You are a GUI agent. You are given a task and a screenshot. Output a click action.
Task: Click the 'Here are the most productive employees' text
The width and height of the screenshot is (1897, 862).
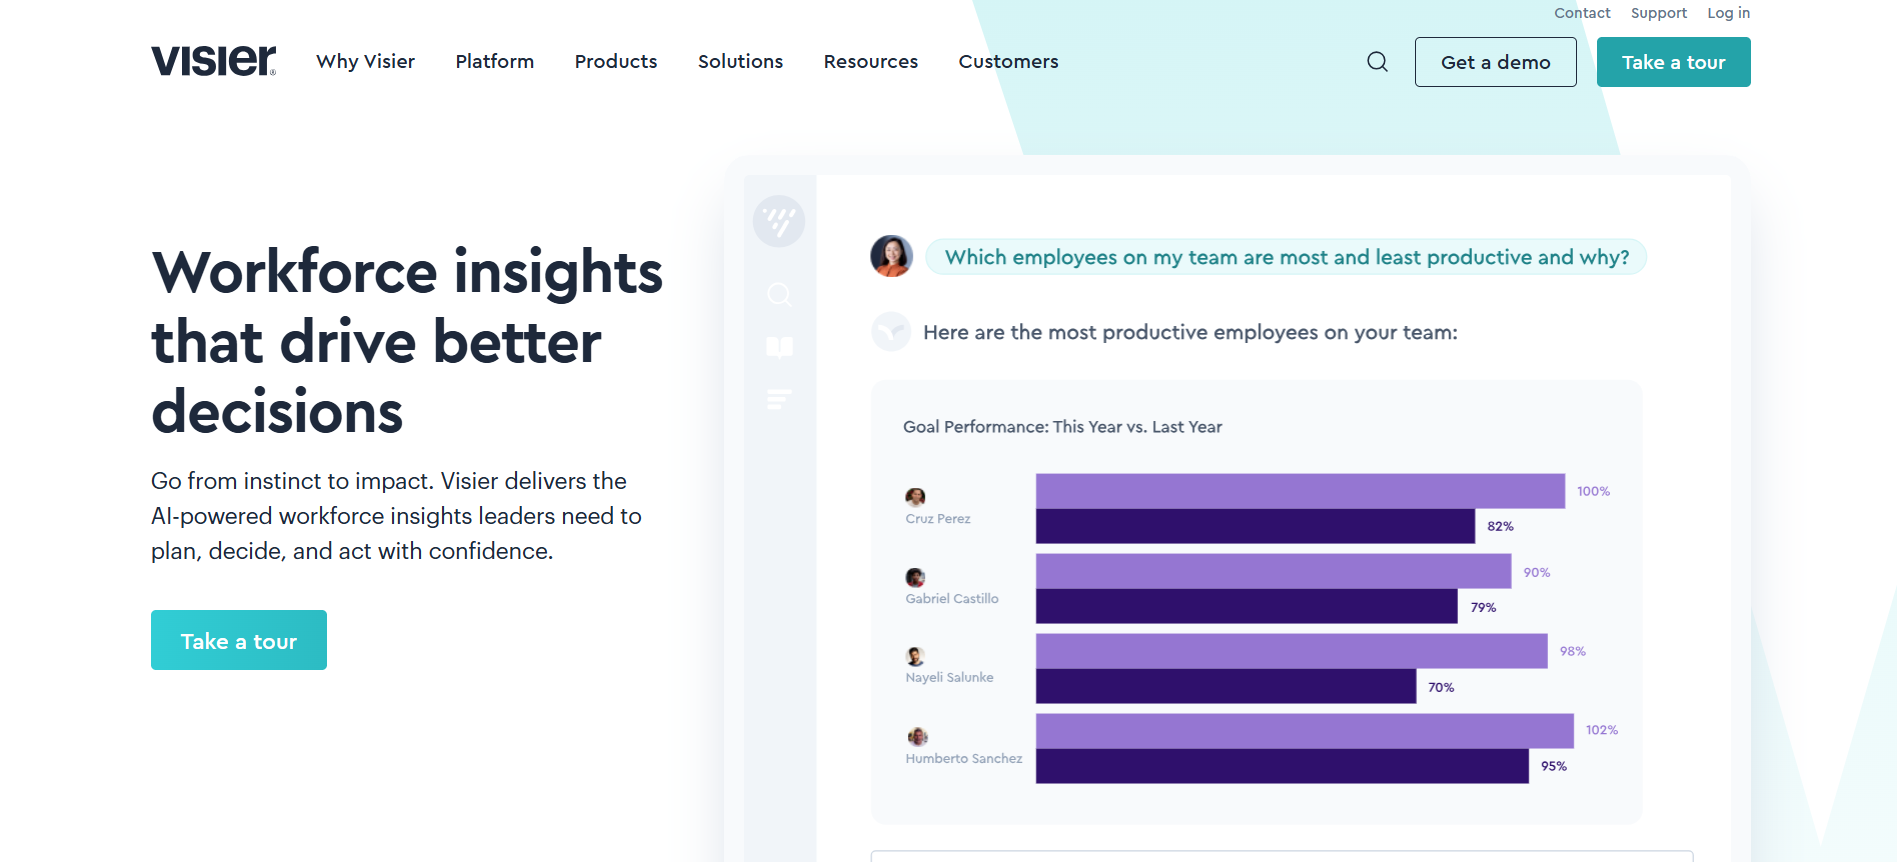point(1190,332)
